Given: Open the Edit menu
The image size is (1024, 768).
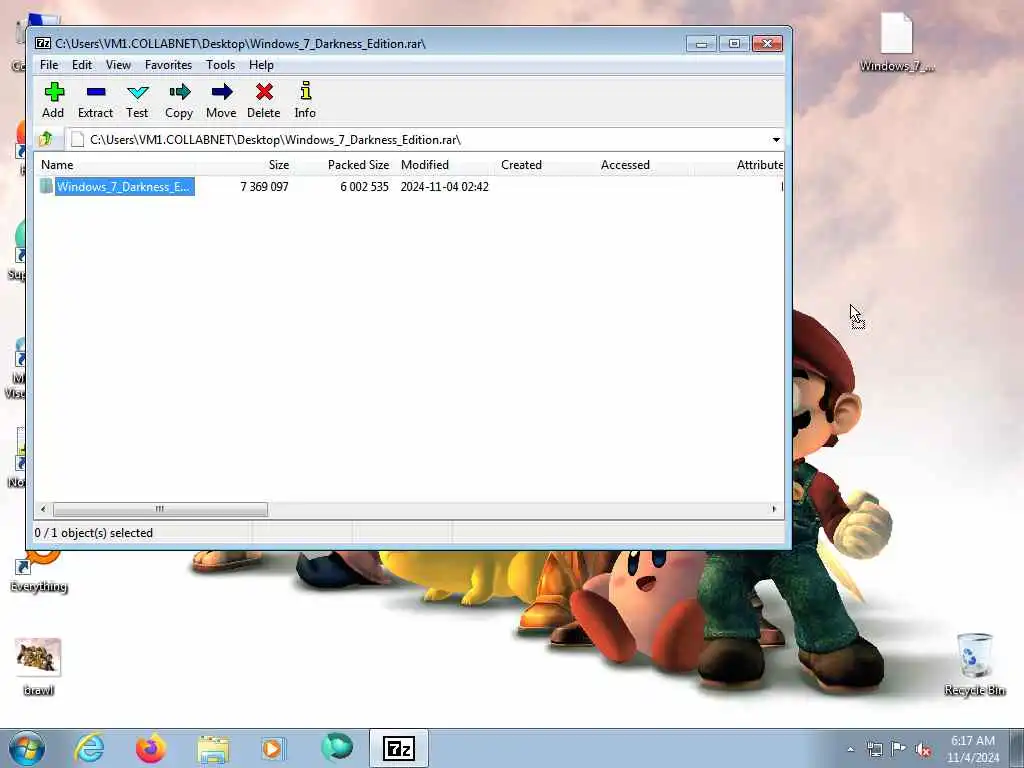Looking at the screenshot, I should point(82,65).
